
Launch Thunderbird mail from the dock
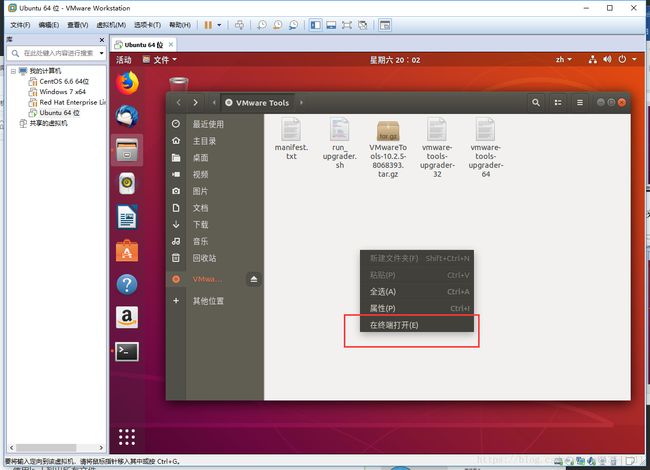(127, 116)
